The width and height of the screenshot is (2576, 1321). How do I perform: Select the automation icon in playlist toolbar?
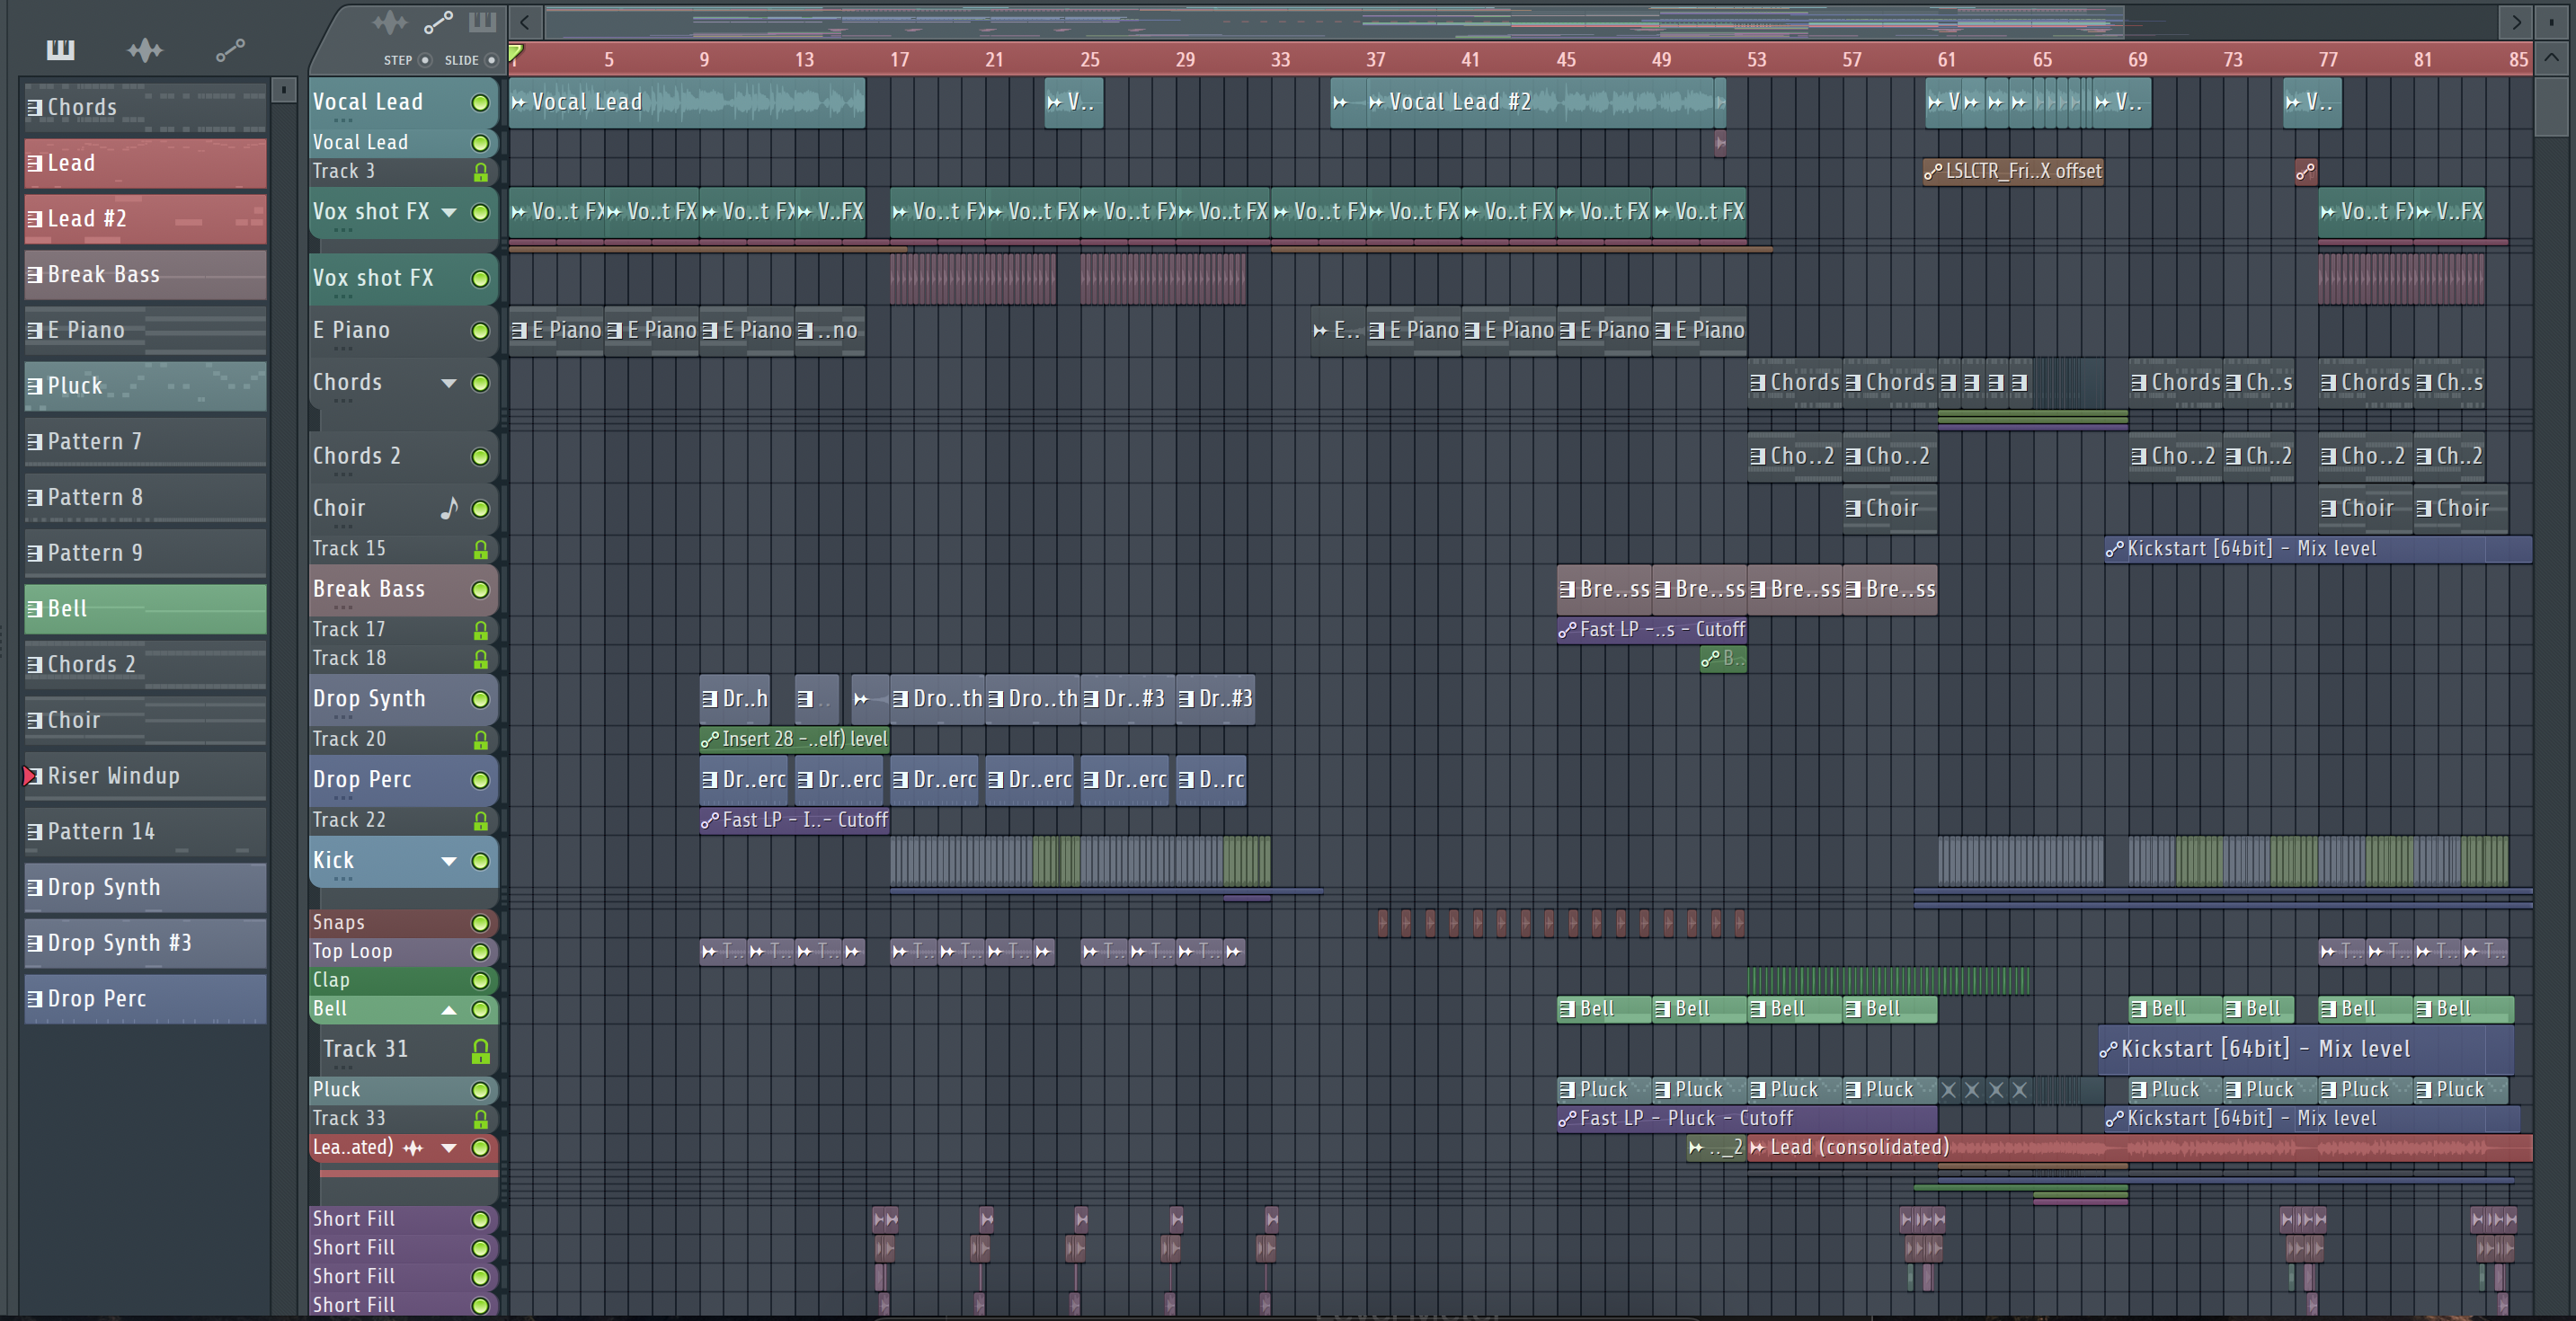point(438,21)
